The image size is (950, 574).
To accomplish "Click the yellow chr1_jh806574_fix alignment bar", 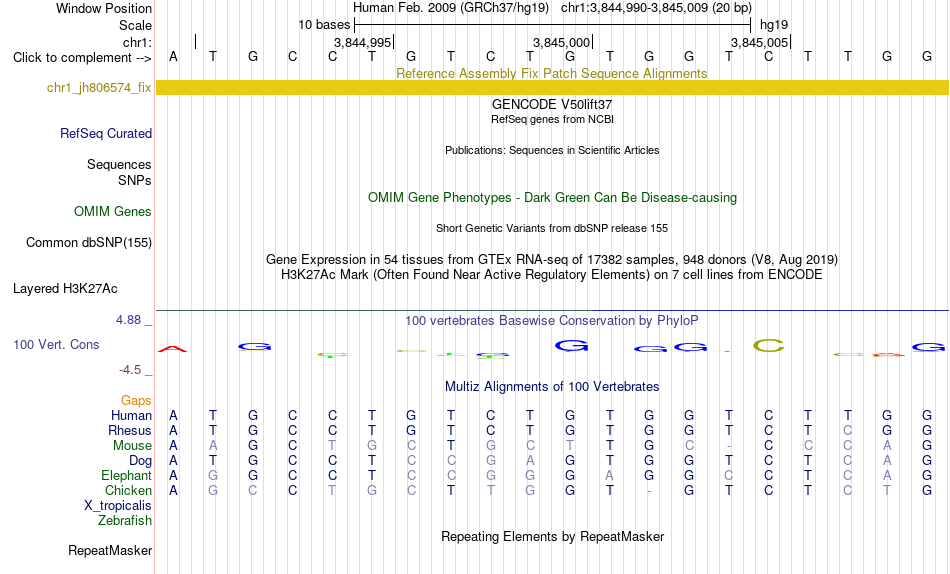I will tap(552, 87).
